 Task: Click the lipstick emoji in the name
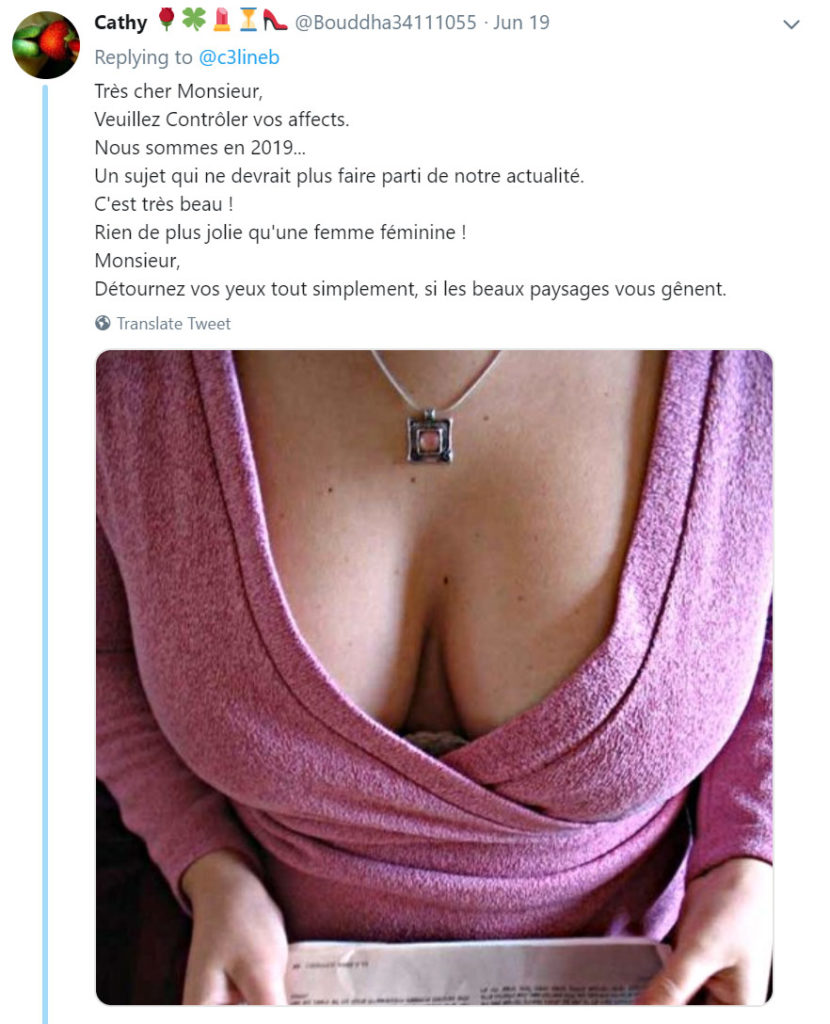(222, 20)
